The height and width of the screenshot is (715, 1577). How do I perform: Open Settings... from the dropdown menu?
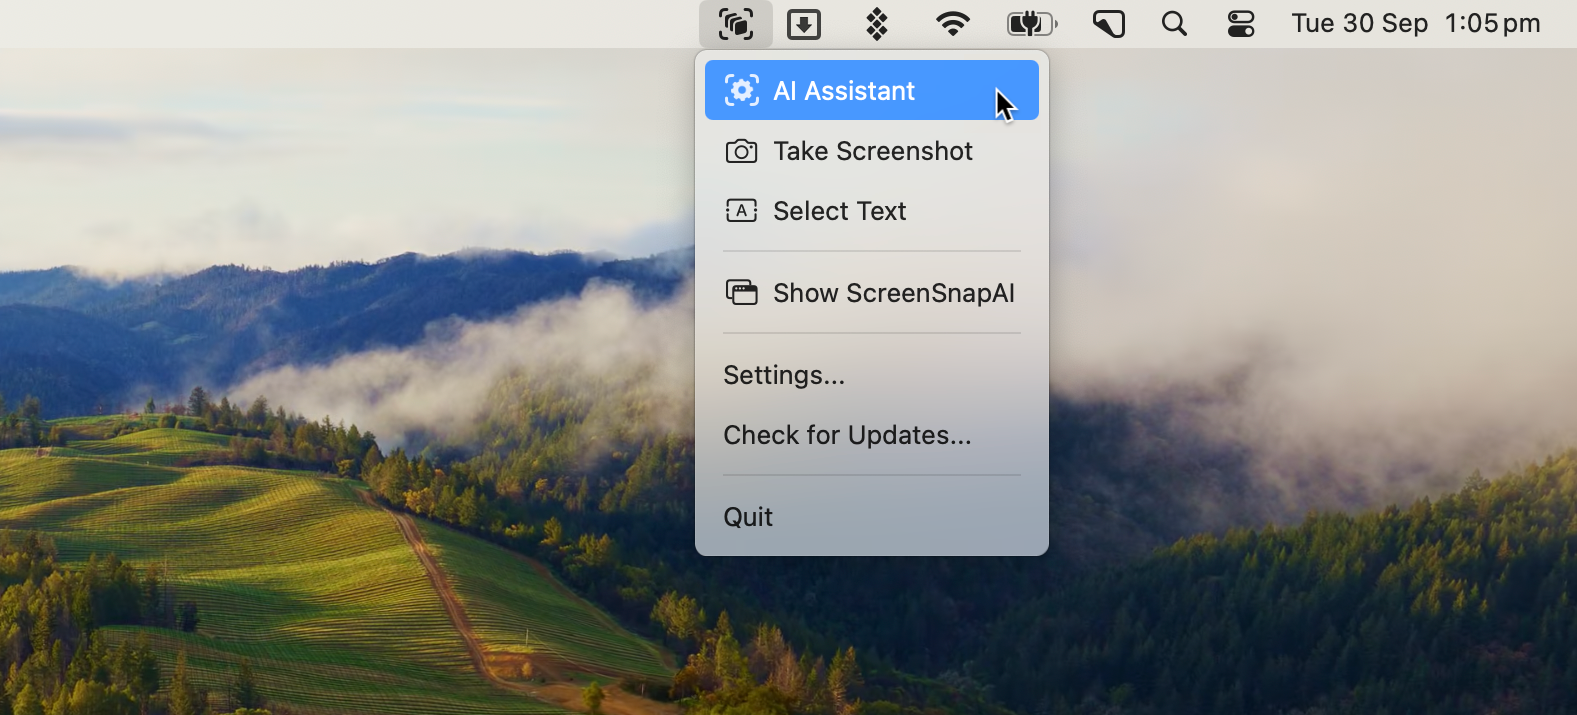coord(784,375)
